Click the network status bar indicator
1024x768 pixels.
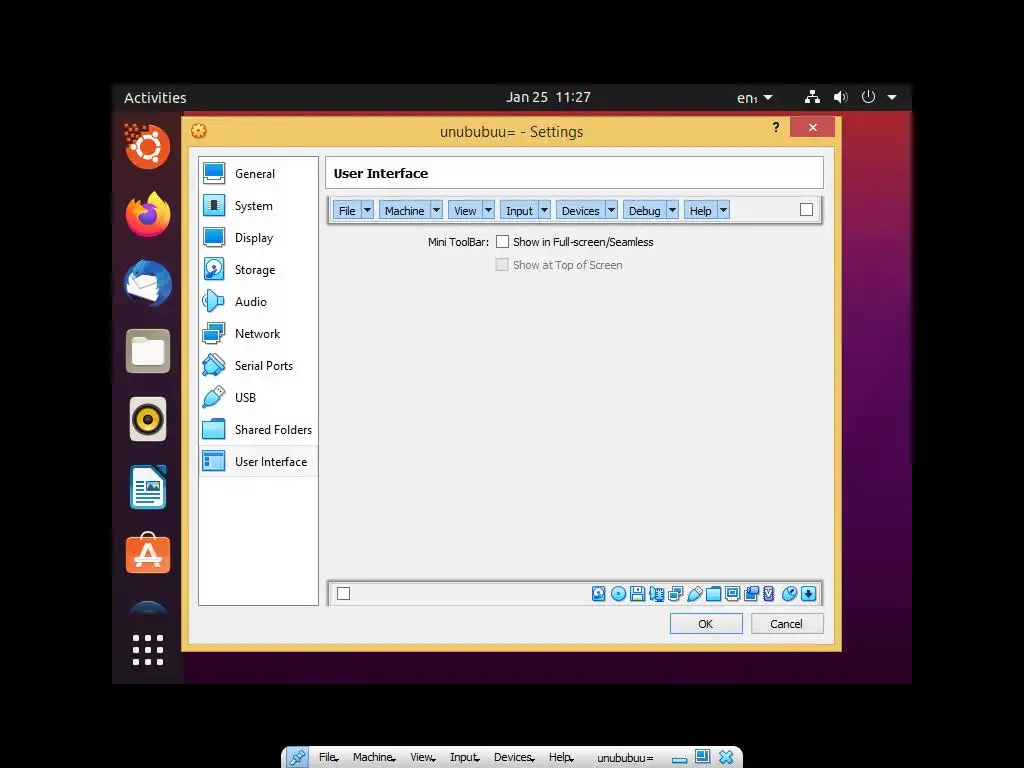pos(675,594)
